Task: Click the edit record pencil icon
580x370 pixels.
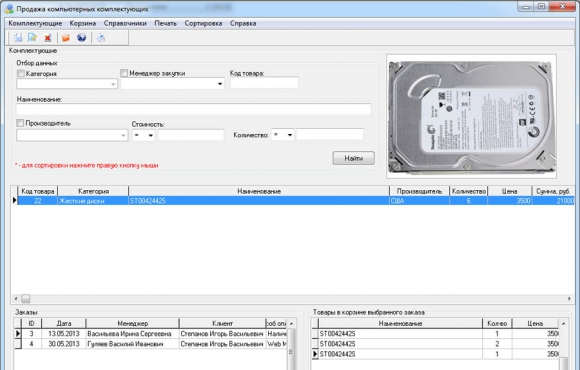Action: click(33, 37)
